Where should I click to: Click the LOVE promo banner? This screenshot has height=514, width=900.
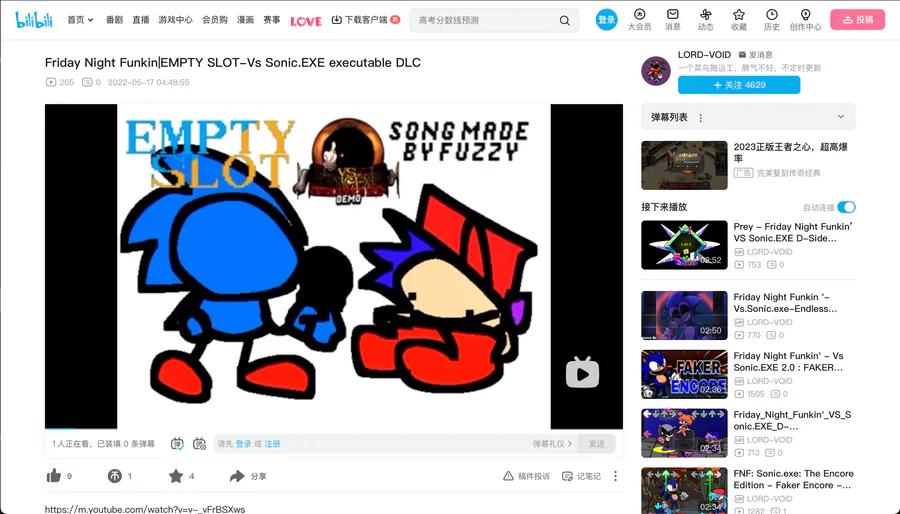[305, 21]
